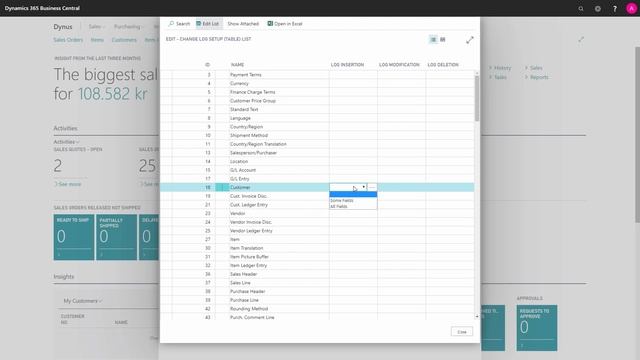Select the Payment Terms row
The image size is (640, 360).
317,75
